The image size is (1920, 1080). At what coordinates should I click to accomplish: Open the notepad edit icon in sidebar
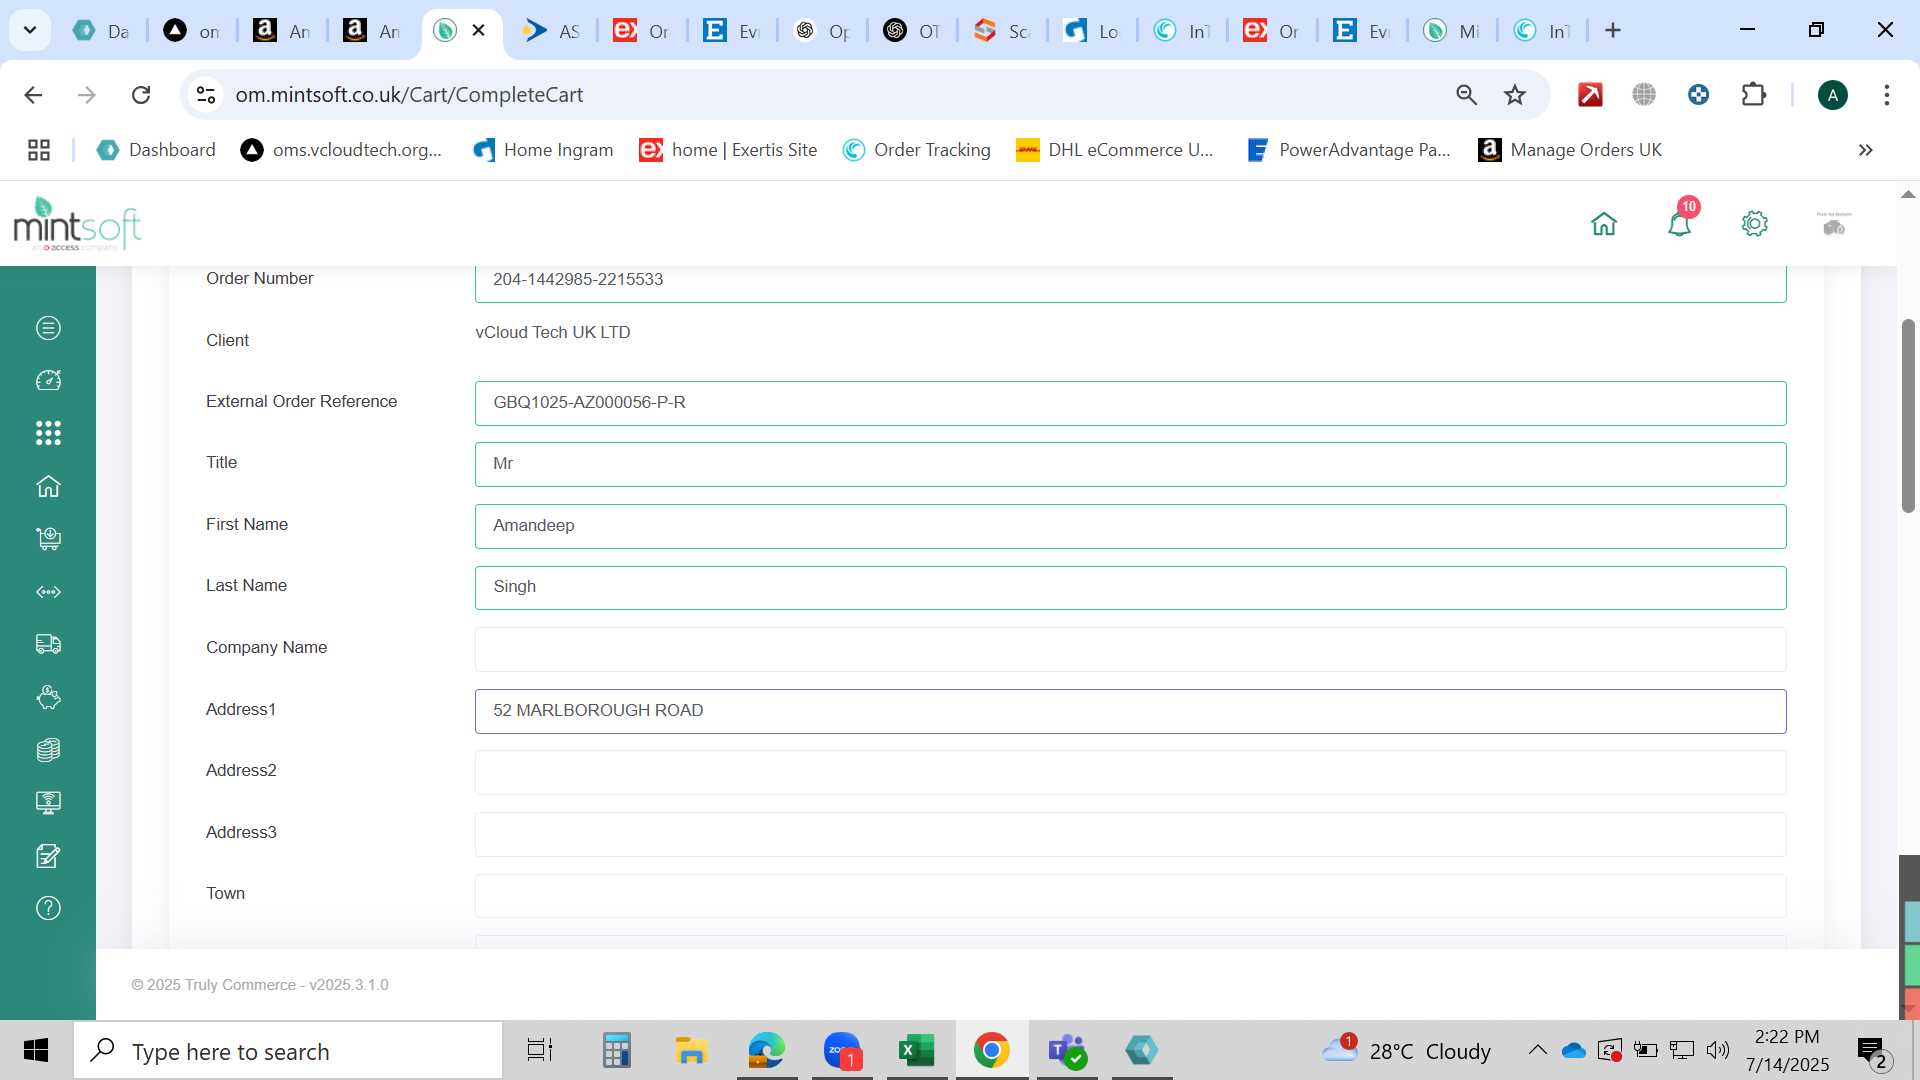pyautogui.click(x=48, y=856)
